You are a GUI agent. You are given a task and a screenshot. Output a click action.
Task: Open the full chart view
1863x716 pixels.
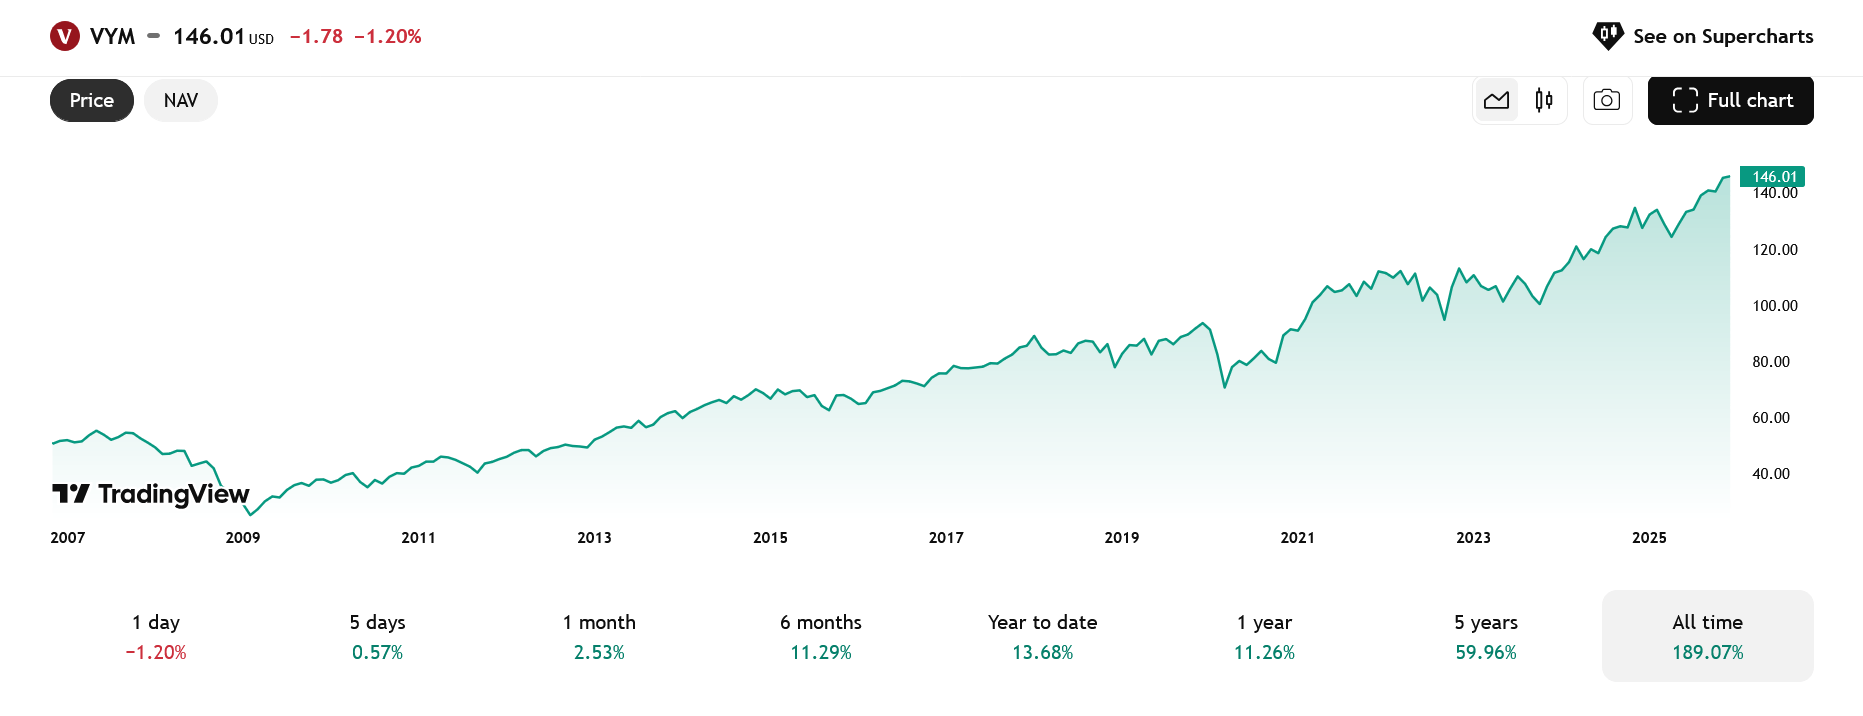[x=1730, y=100]
